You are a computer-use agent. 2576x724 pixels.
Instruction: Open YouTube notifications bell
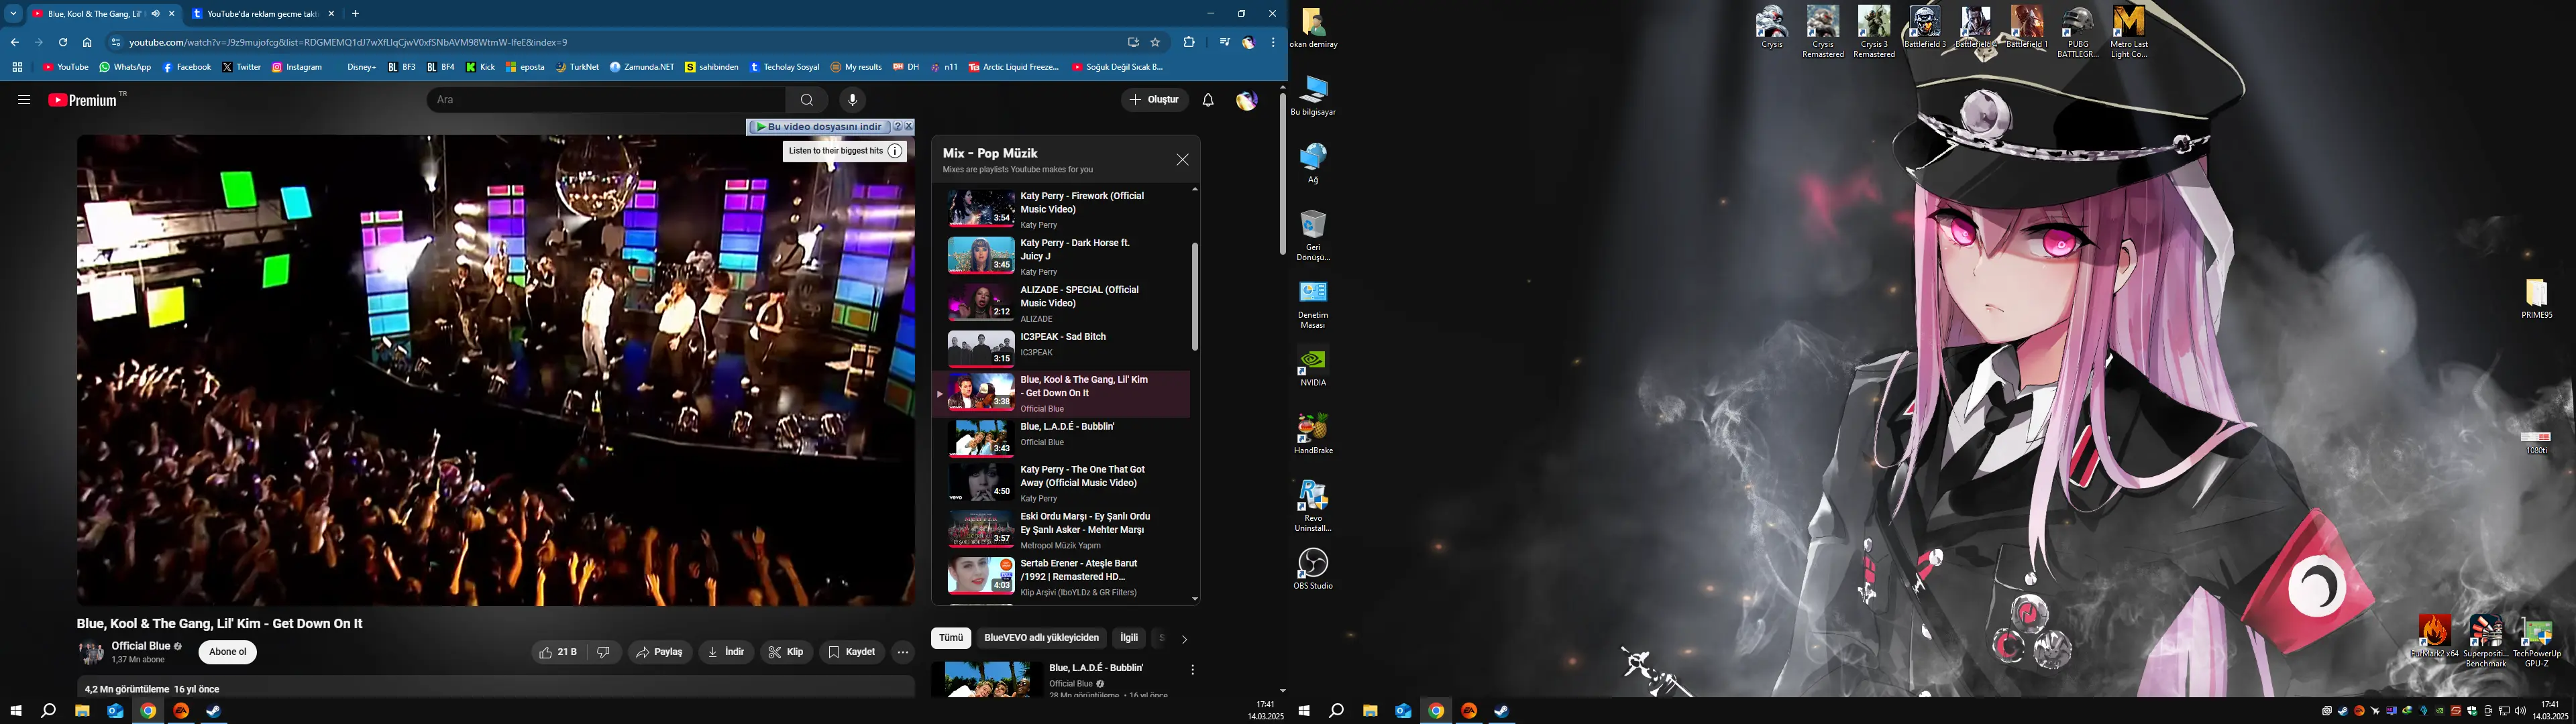tap(1208, 100)
